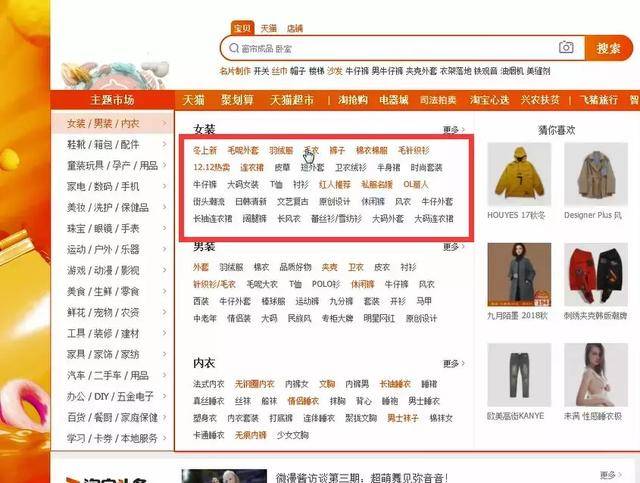Open 主题市场 header tab
The height and width of the screenshot is (483, 640).
[x=112, y=100]
